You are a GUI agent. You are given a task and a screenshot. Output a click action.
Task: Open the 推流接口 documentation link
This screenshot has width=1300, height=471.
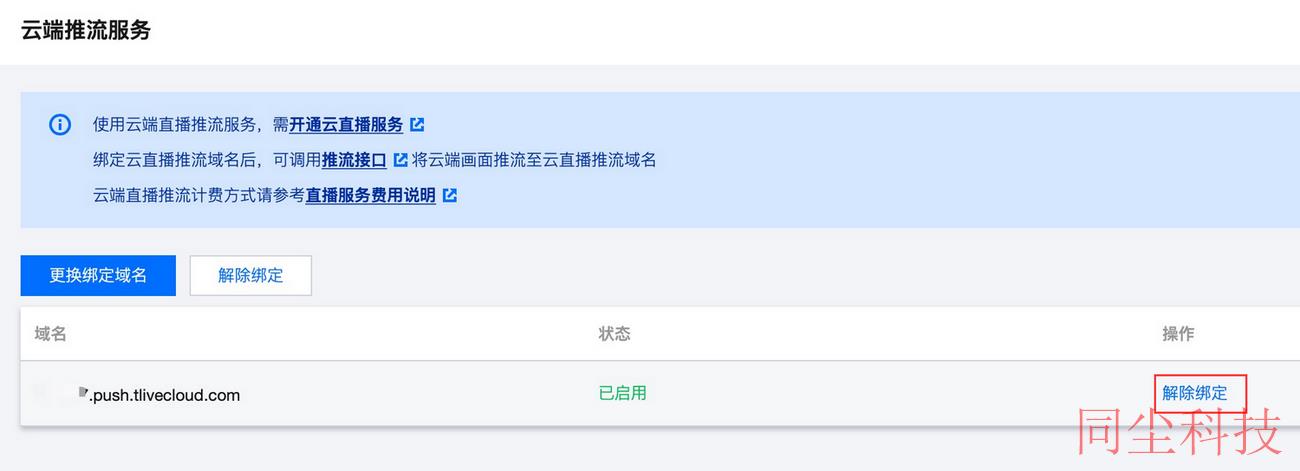pyautogui.click(x=354, y=160)
